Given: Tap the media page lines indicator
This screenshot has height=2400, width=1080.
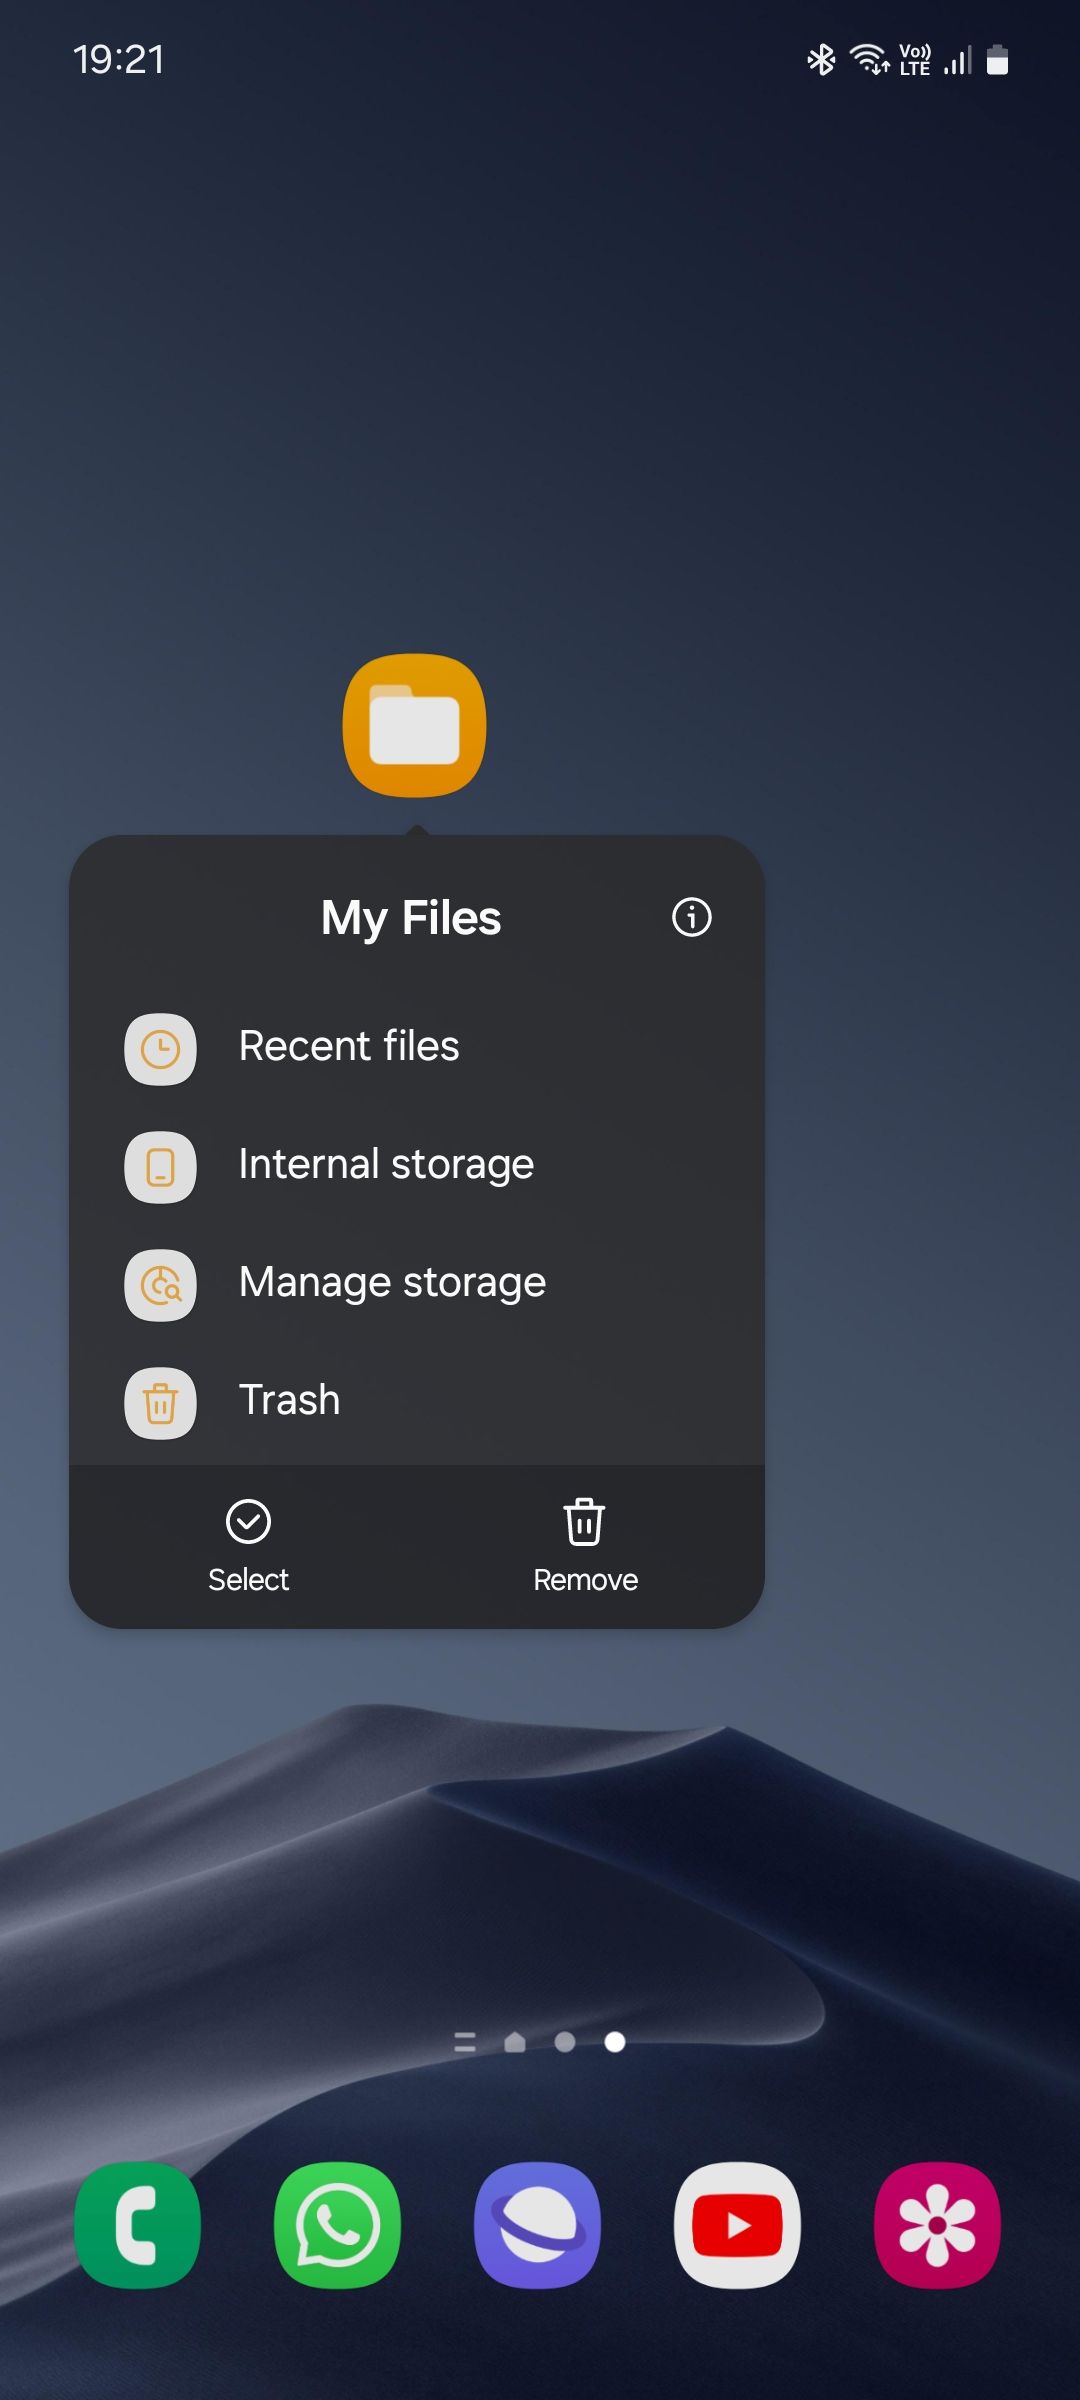Looking at the screenshot, I should tap(465, 2042).
